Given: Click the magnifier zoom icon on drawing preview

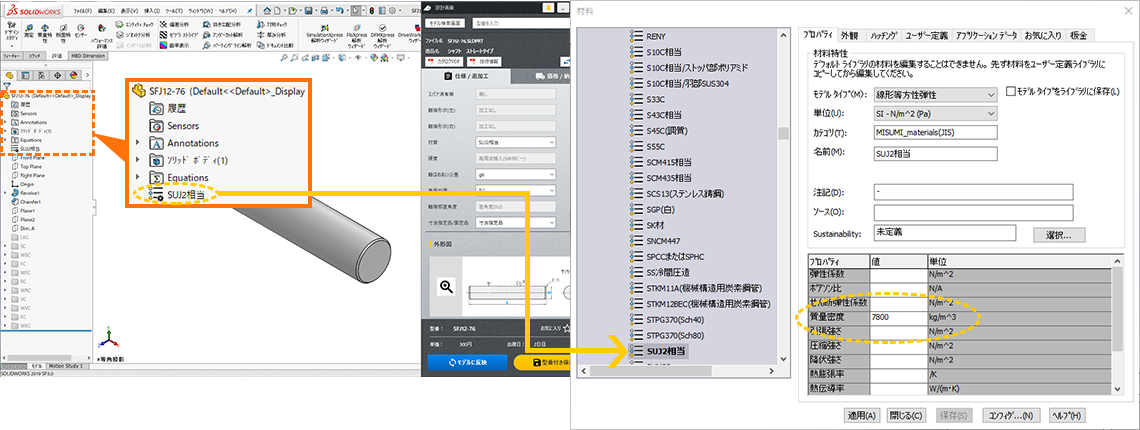Looking at the screenshot, I should (448, 286).
